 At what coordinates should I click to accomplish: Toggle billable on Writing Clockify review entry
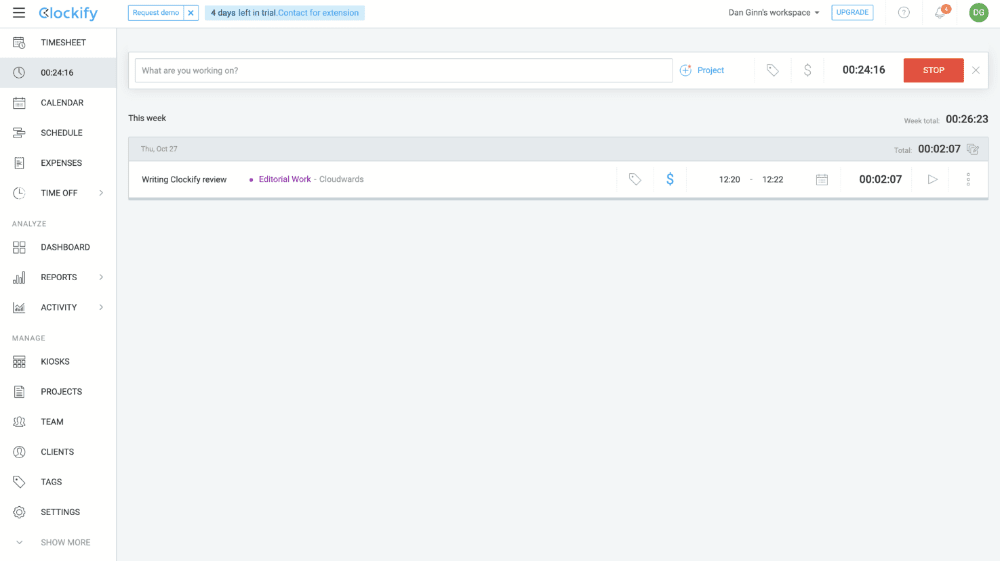coord(670,179)
